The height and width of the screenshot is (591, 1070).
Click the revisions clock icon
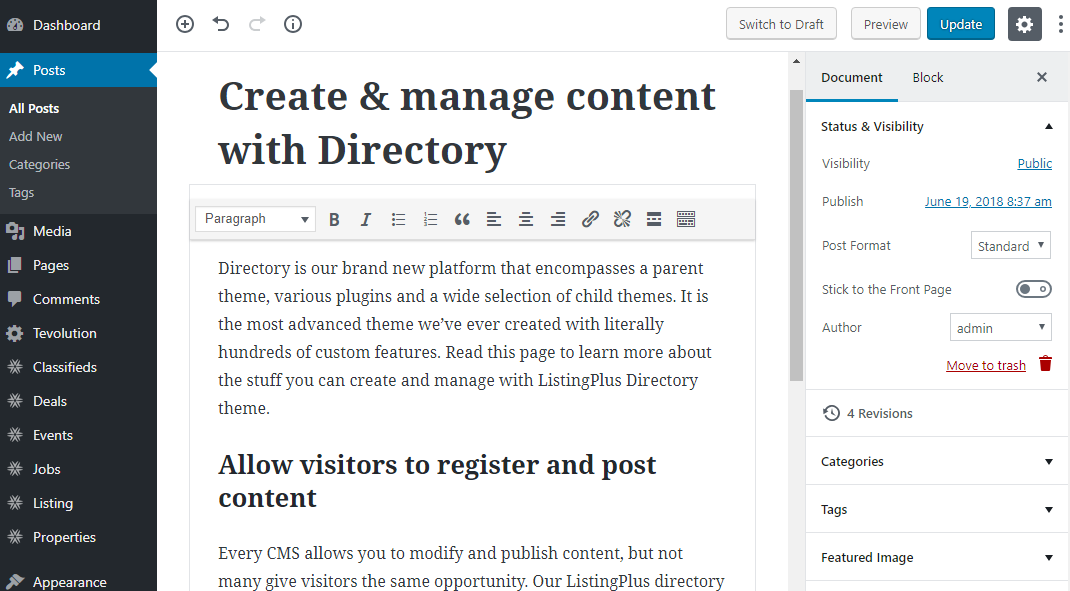pos(831,413)
